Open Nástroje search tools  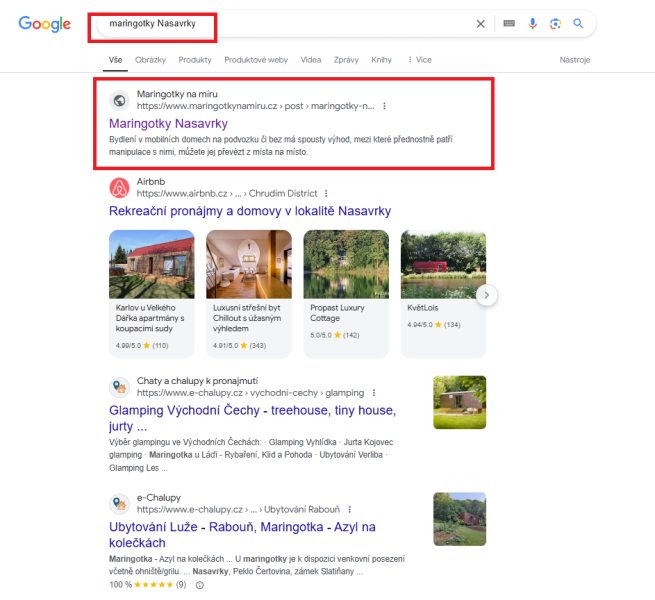click(575, 60)
